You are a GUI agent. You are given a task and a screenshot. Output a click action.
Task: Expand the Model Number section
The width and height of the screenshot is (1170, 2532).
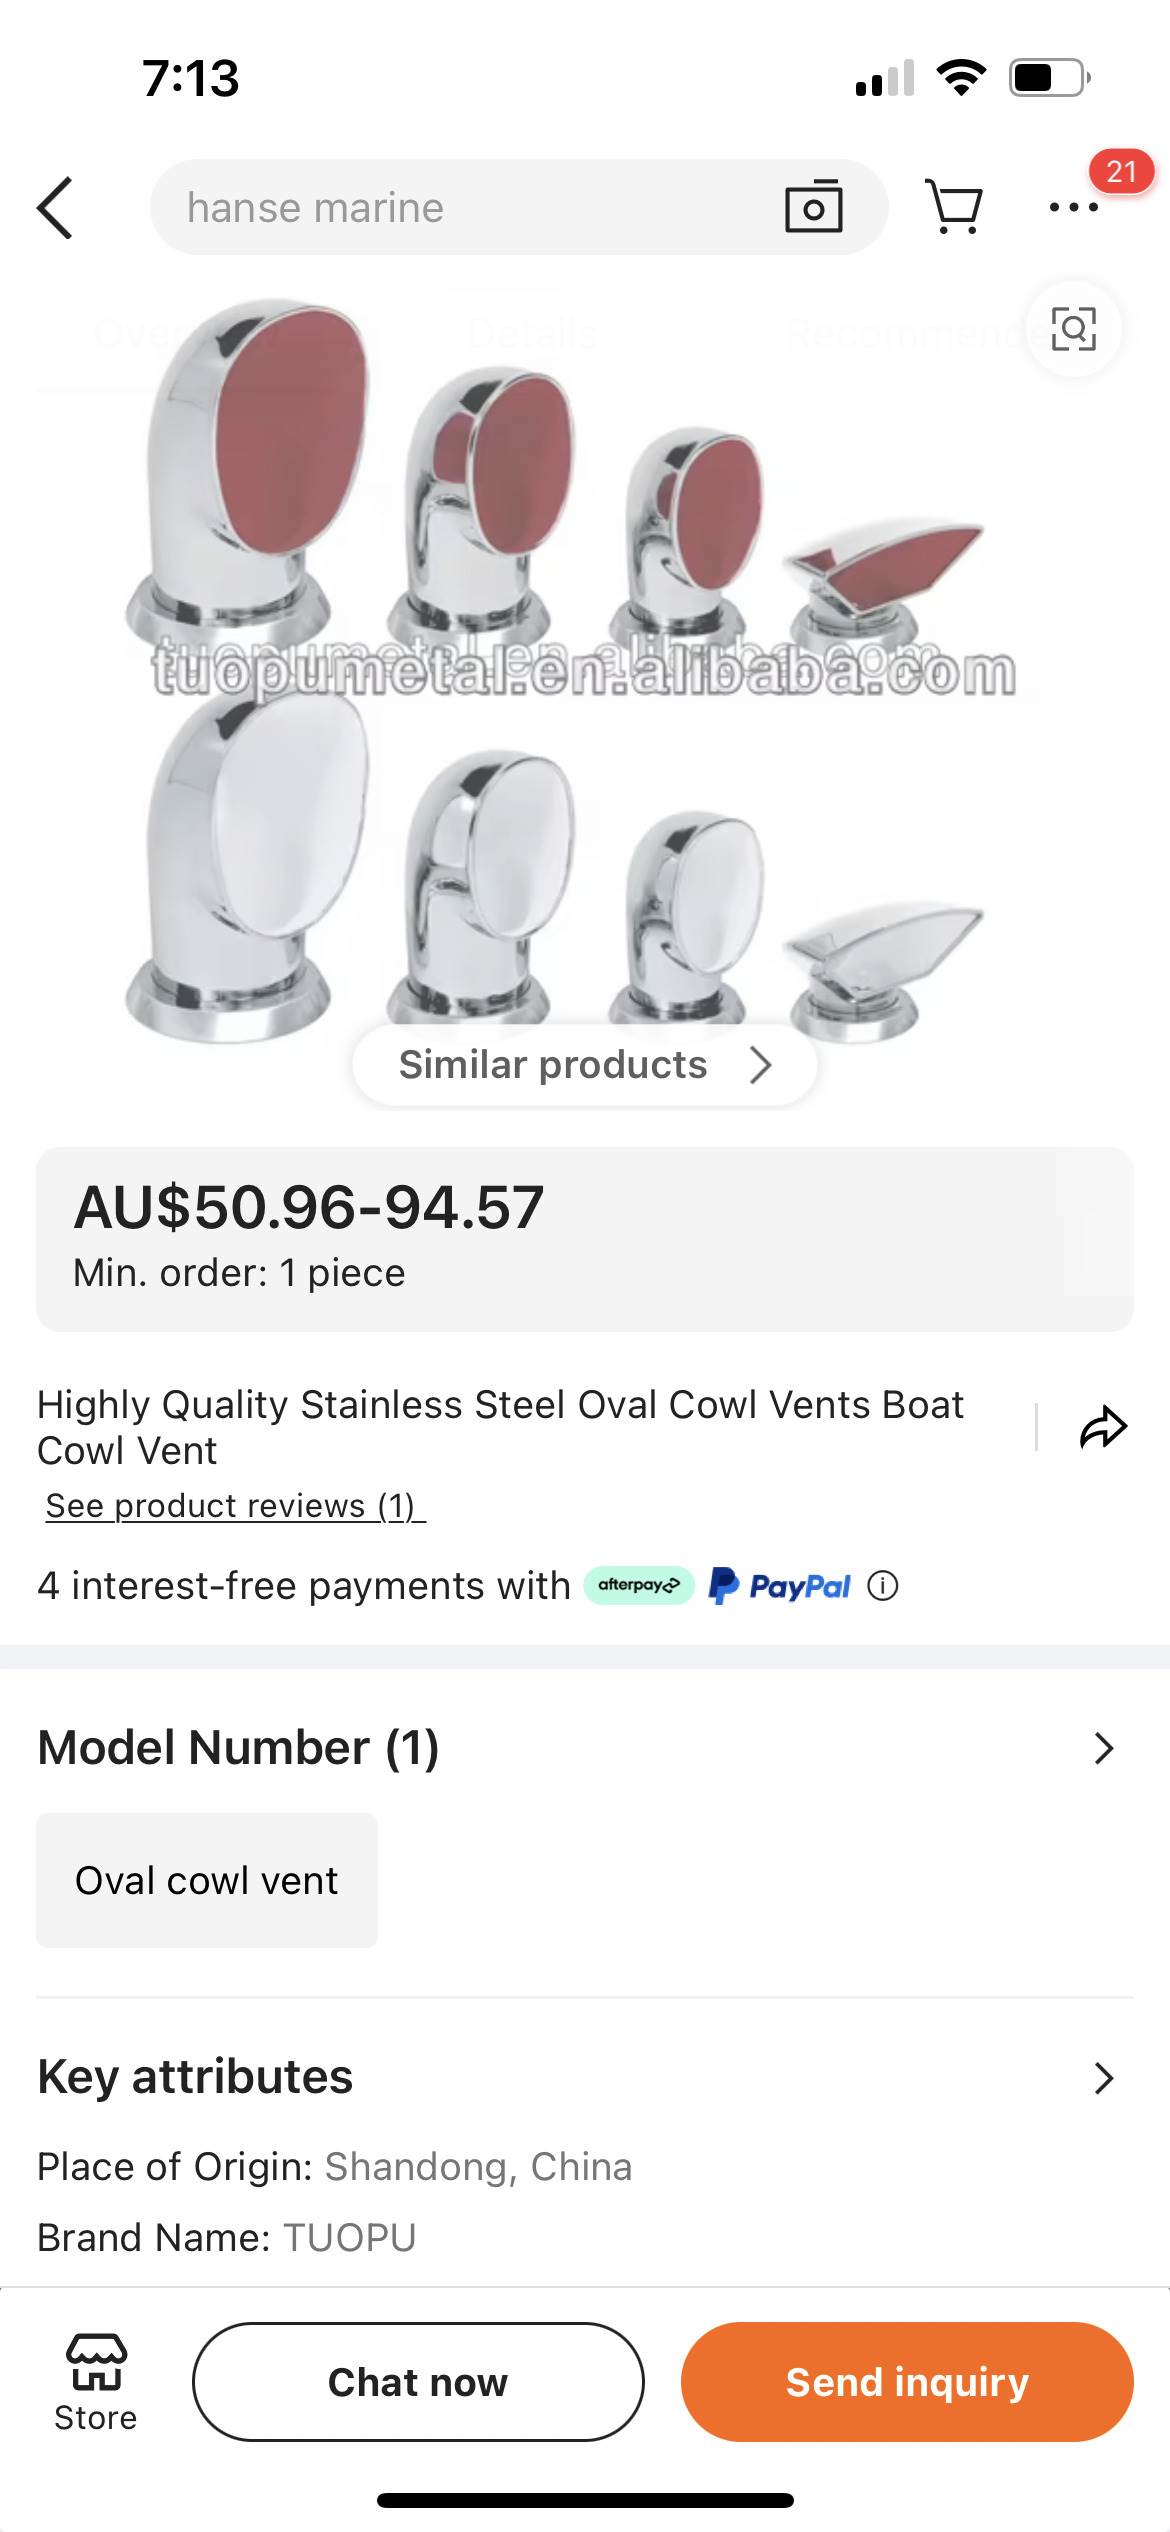tap(1103, 1749)
